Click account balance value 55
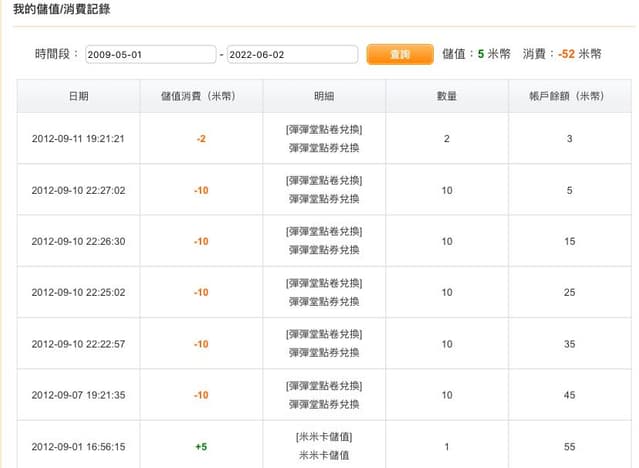This screenshot has height=468, width=639. [569, 447]
